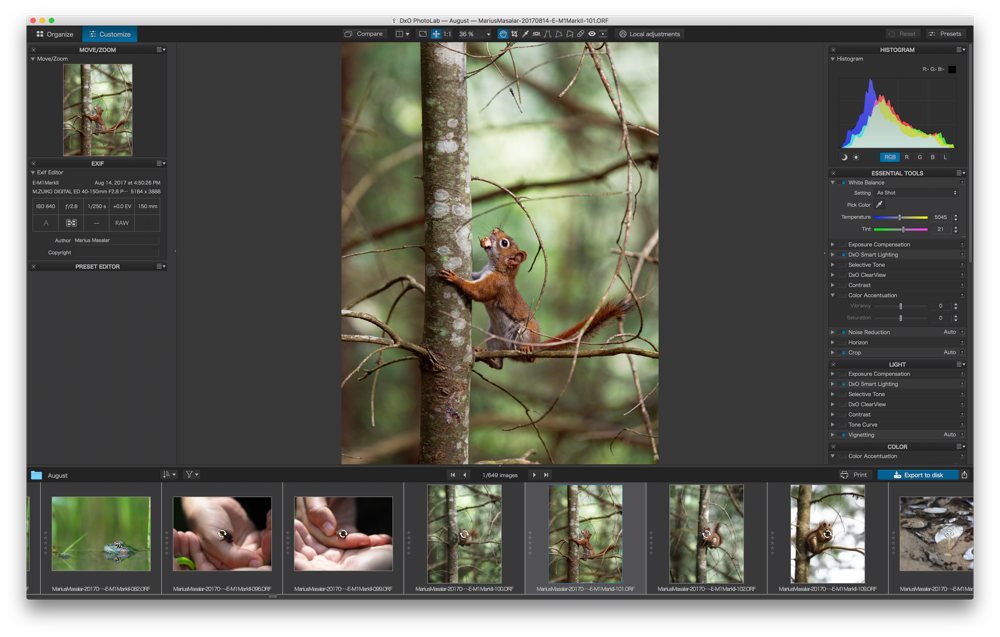The height and width of the screenshot is (637, 1000).
Task: Toggle the White Balance enable switch
Action: [x=842, y=182]
